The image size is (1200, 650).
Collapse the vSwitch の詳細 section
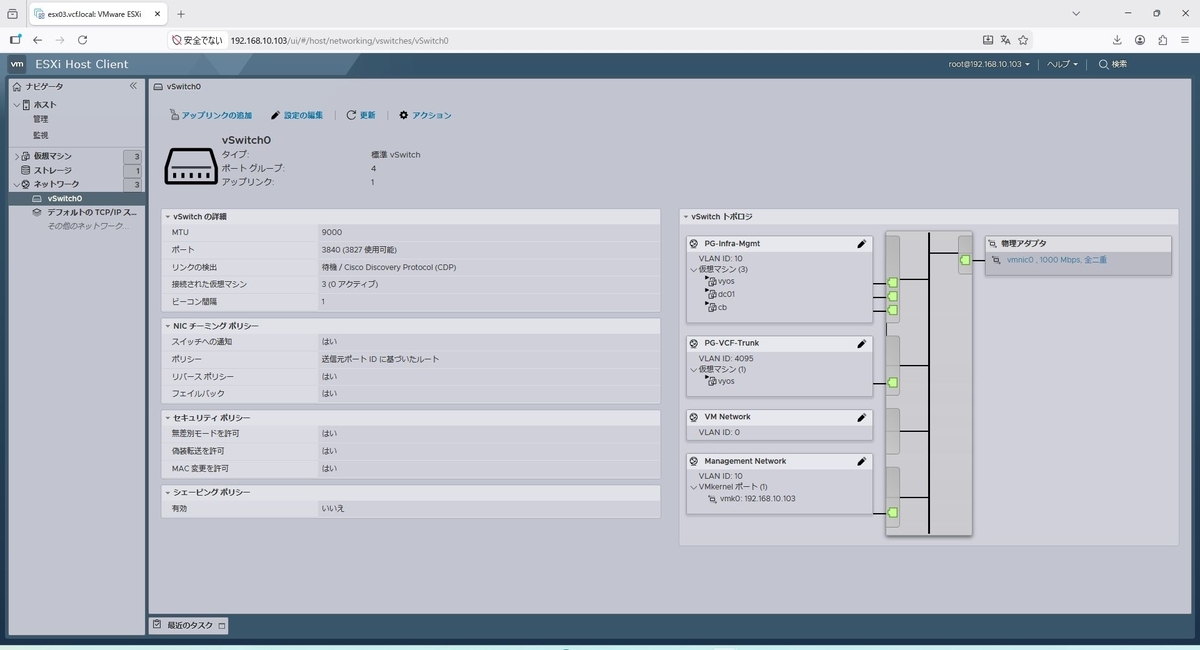click(168, 217)
